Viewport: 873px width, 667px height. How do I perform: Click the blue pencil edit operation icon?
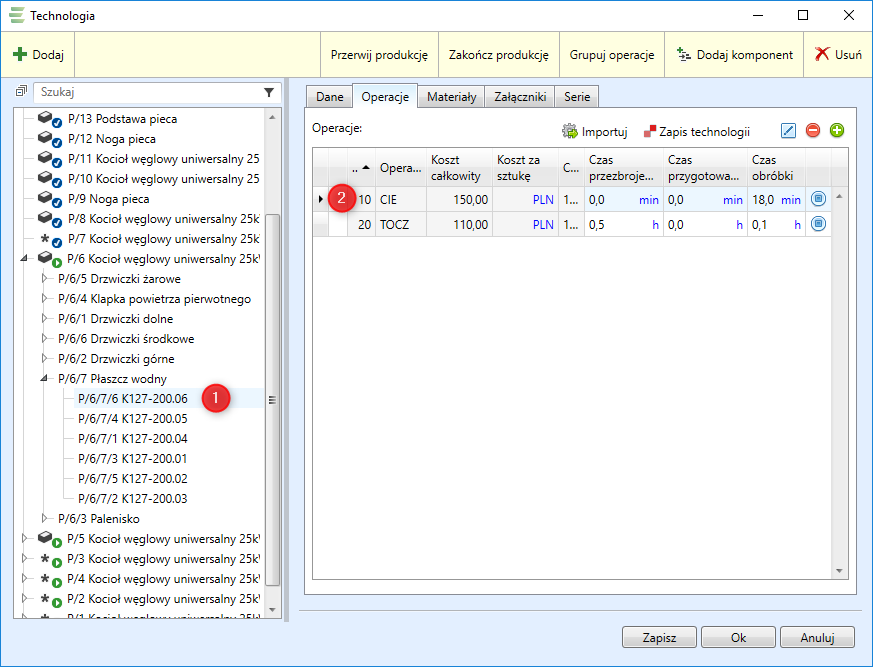click(789, 131)
